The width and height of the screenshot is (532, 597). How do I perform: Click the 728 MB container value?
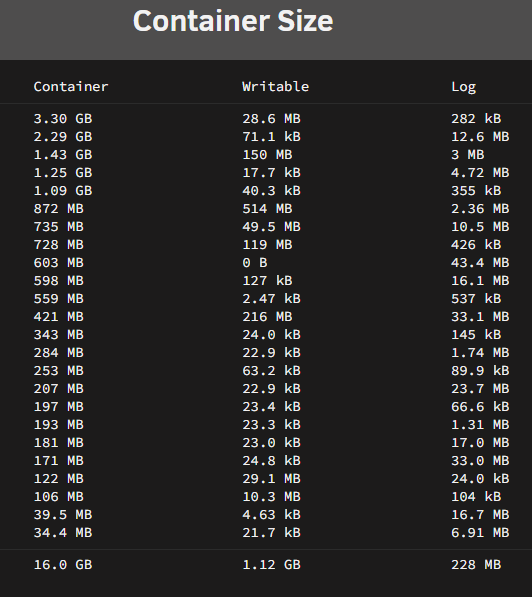(x=59, y=245)
